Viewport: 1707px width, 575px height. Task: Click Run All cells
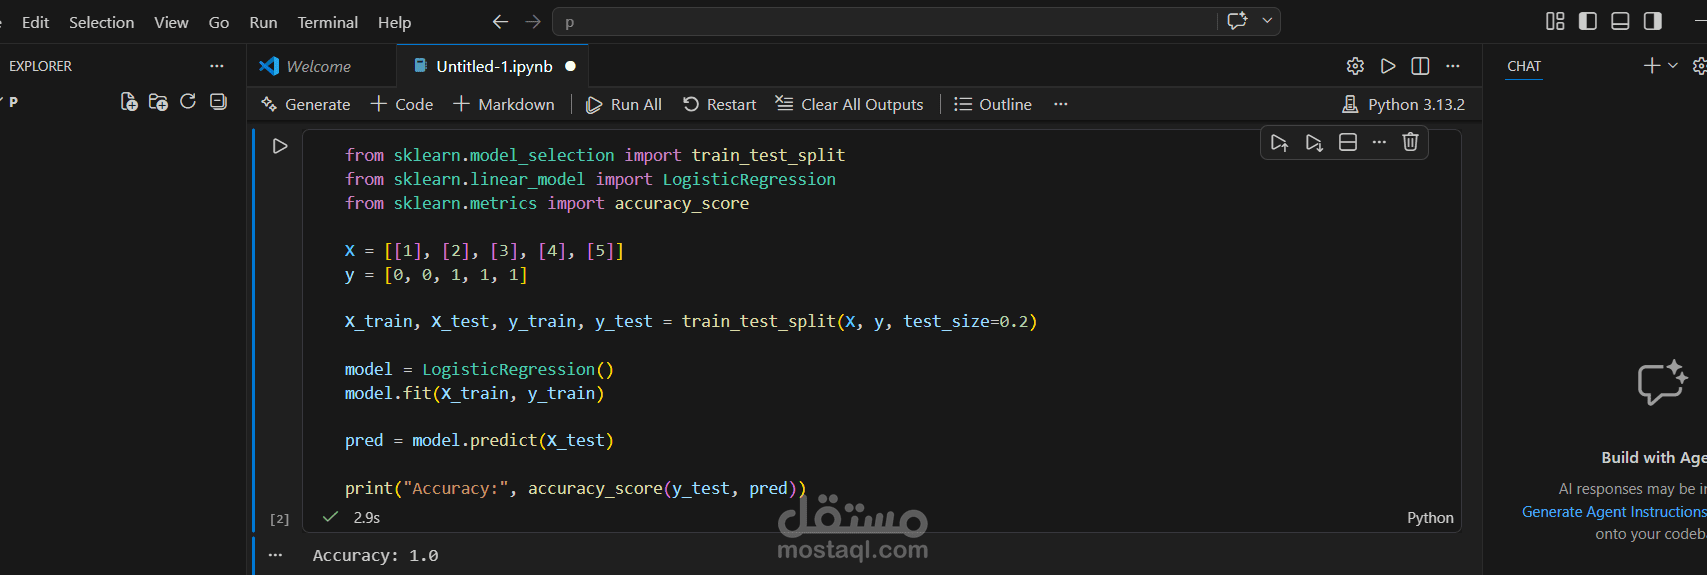tap(624, 104)
